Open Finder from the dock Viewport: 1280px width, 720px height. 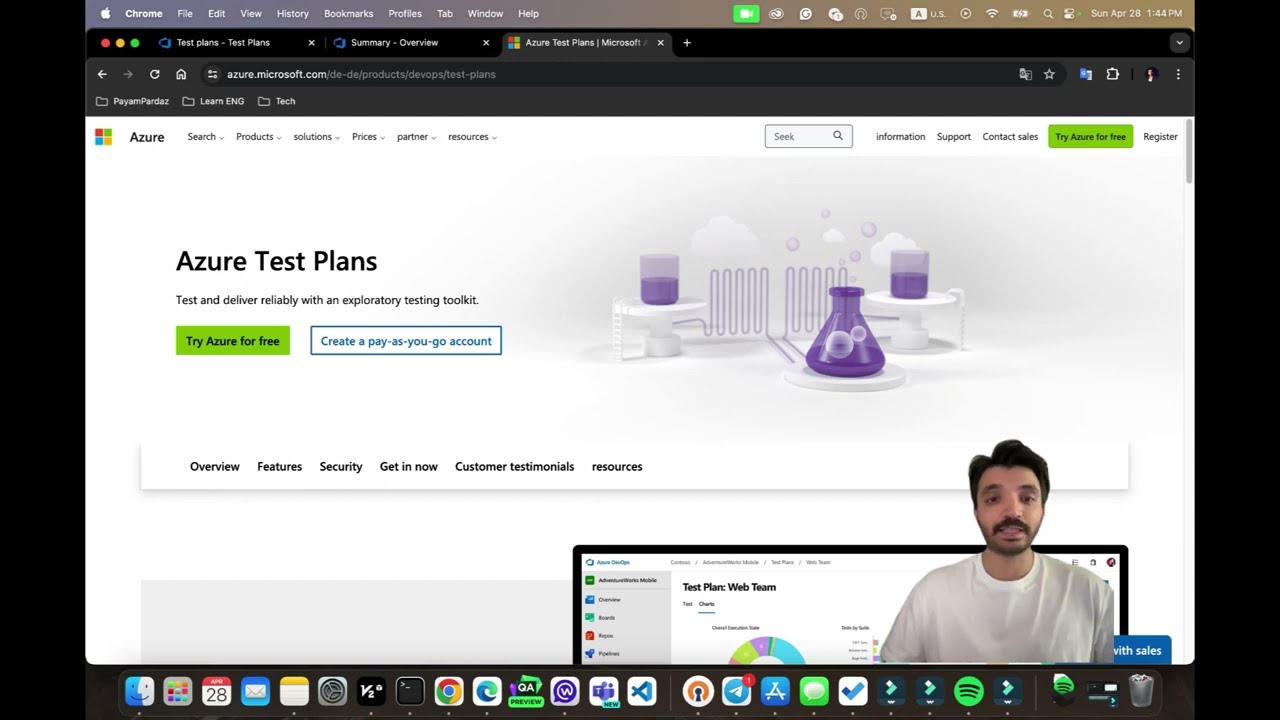point(140,691)
